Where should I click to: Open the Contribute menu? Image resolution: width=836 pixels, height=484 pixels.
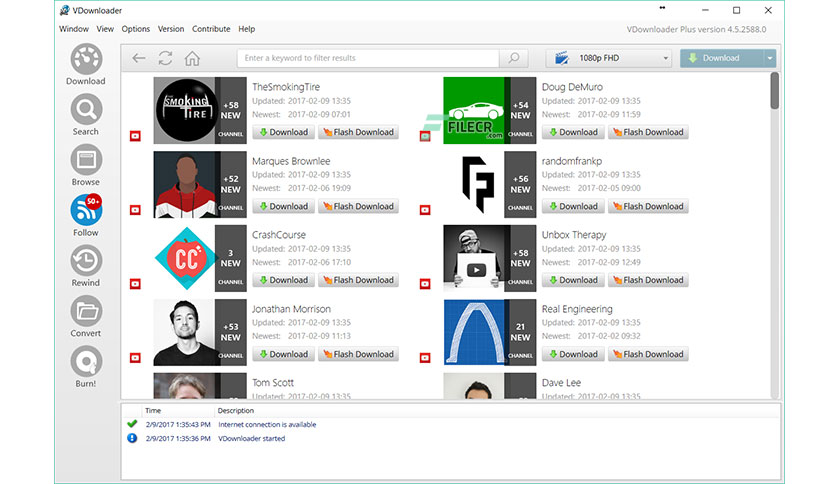click(x=211, y=29)
